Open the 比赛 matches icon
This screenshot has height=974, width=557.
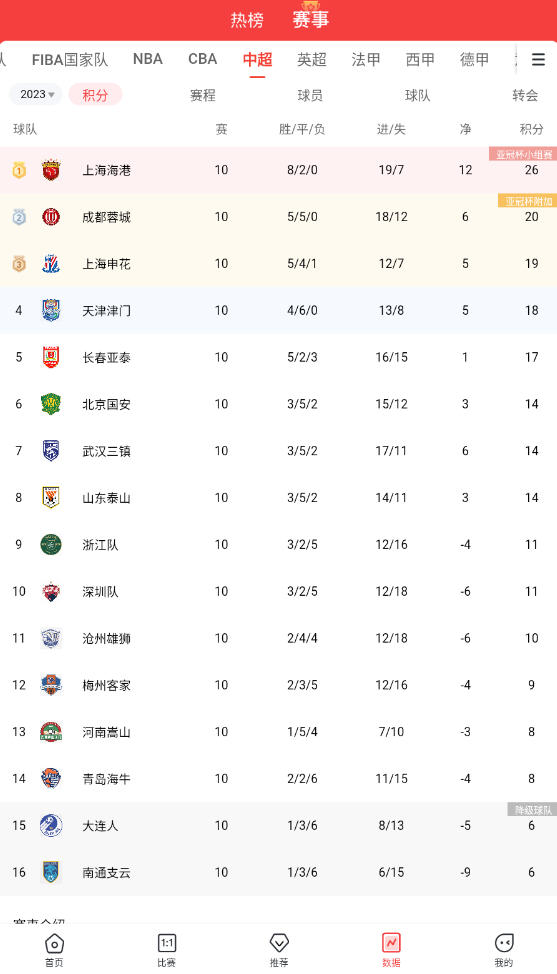[x=166, y=944]
